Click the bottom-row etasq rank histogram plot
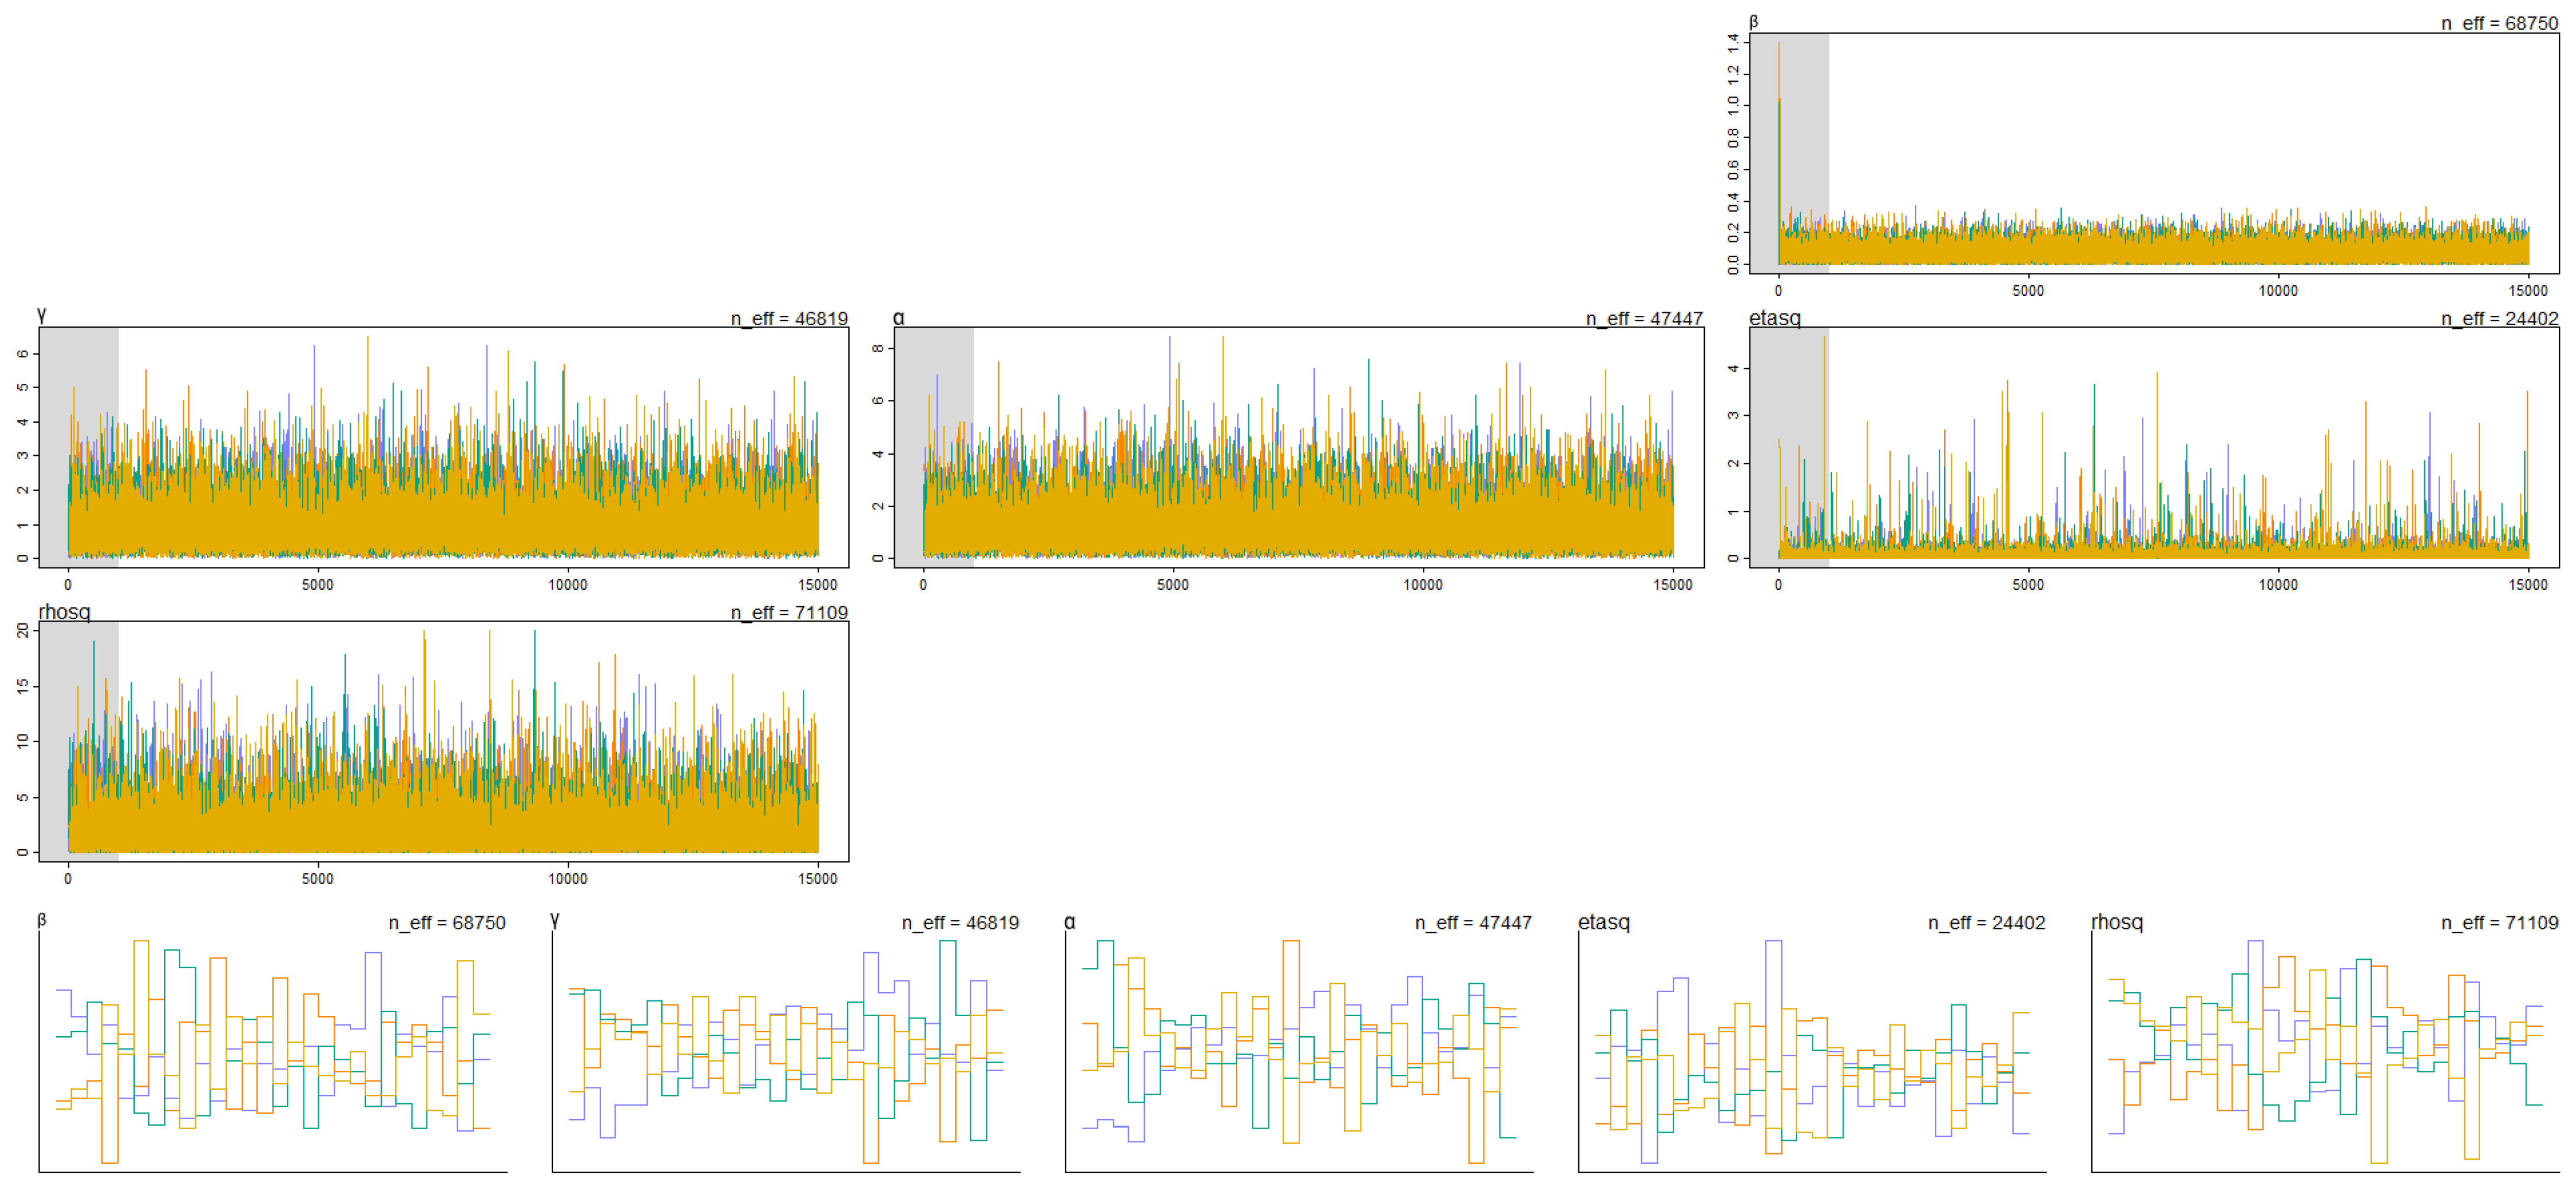Image resolution: width=2576 pixels, height=1185 pixels. [x=1812, y=1050]
